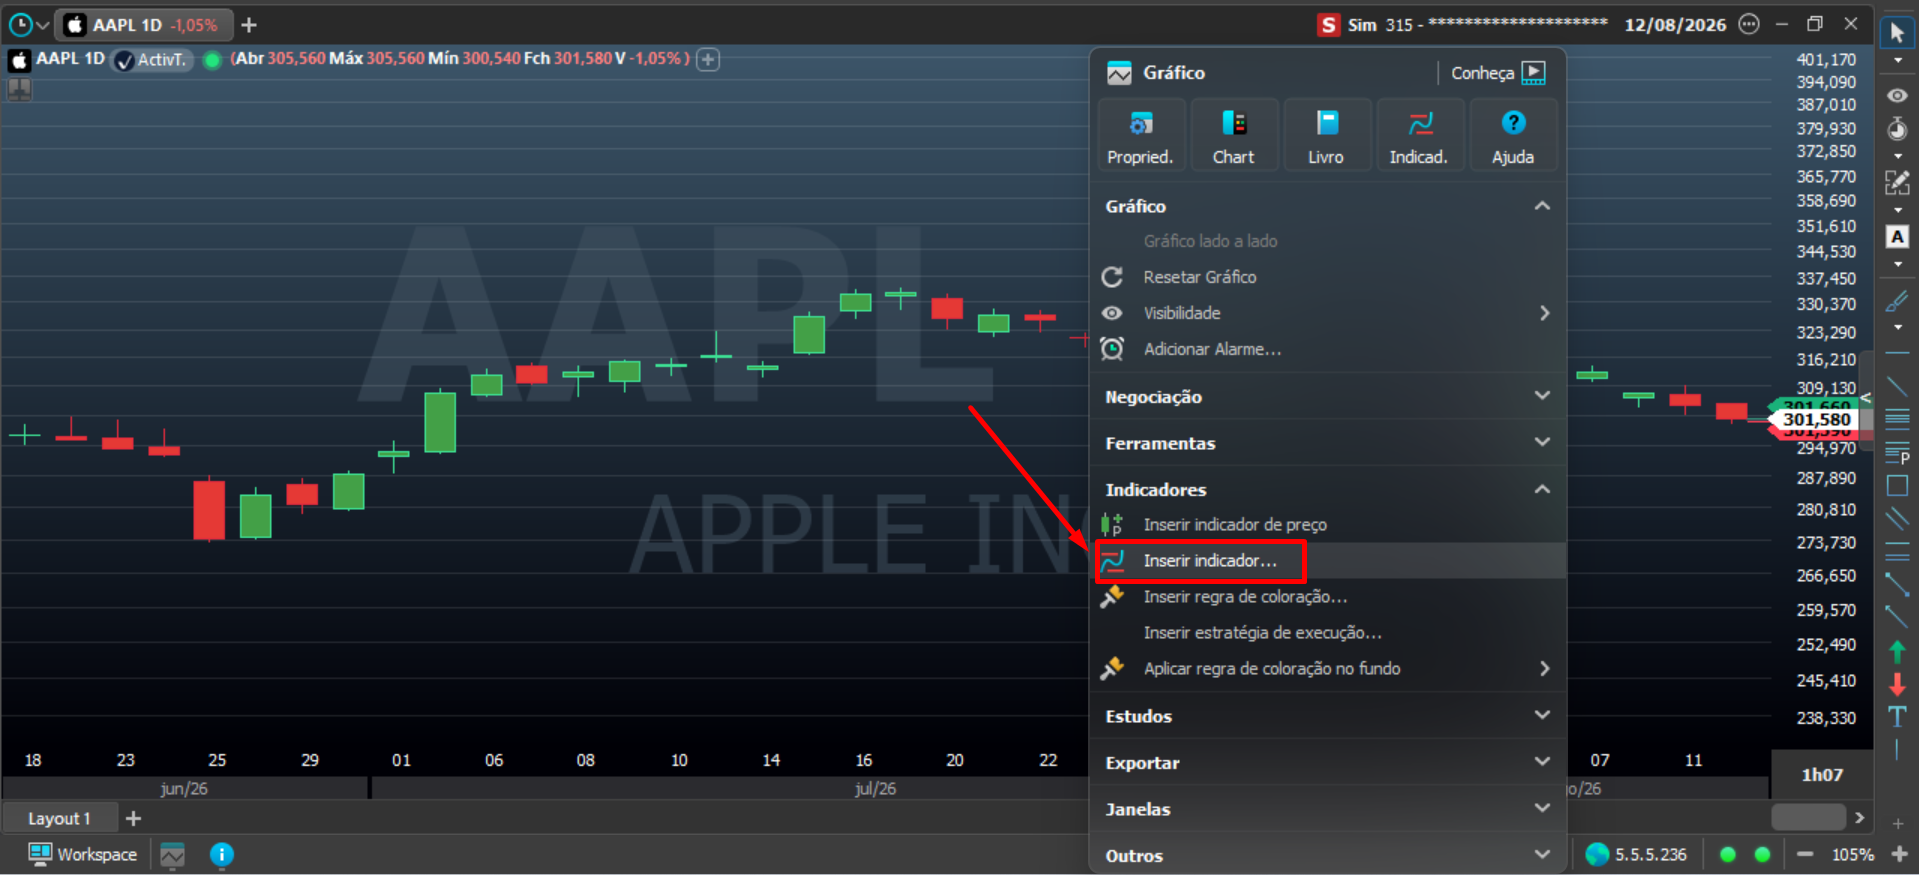Image resolution: width=1919 pixels, height=875 pixels.
Task: Zoom out with the minus button
Action: (1805, 855)
